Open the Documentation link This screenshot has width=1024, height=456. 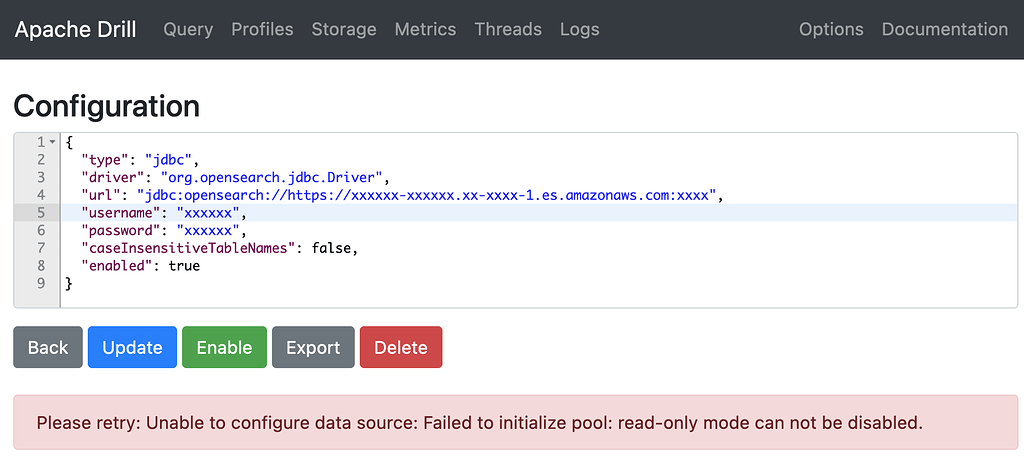945,29
